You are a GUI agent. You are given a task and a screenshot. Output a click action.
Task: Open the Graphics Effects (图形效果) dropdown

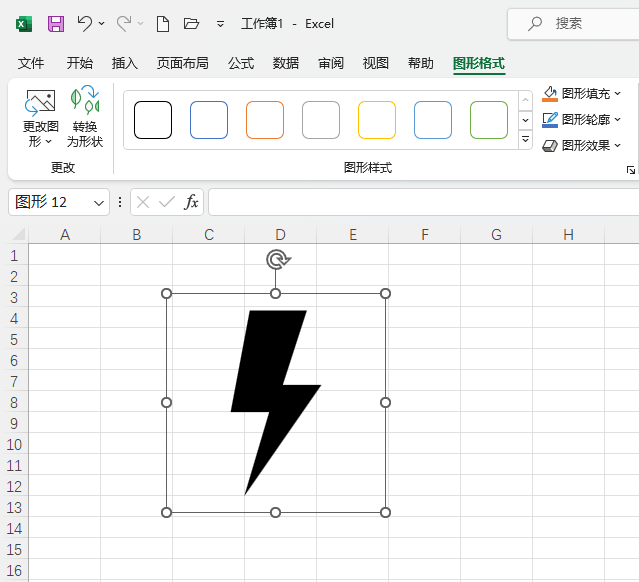click(617, 146)
